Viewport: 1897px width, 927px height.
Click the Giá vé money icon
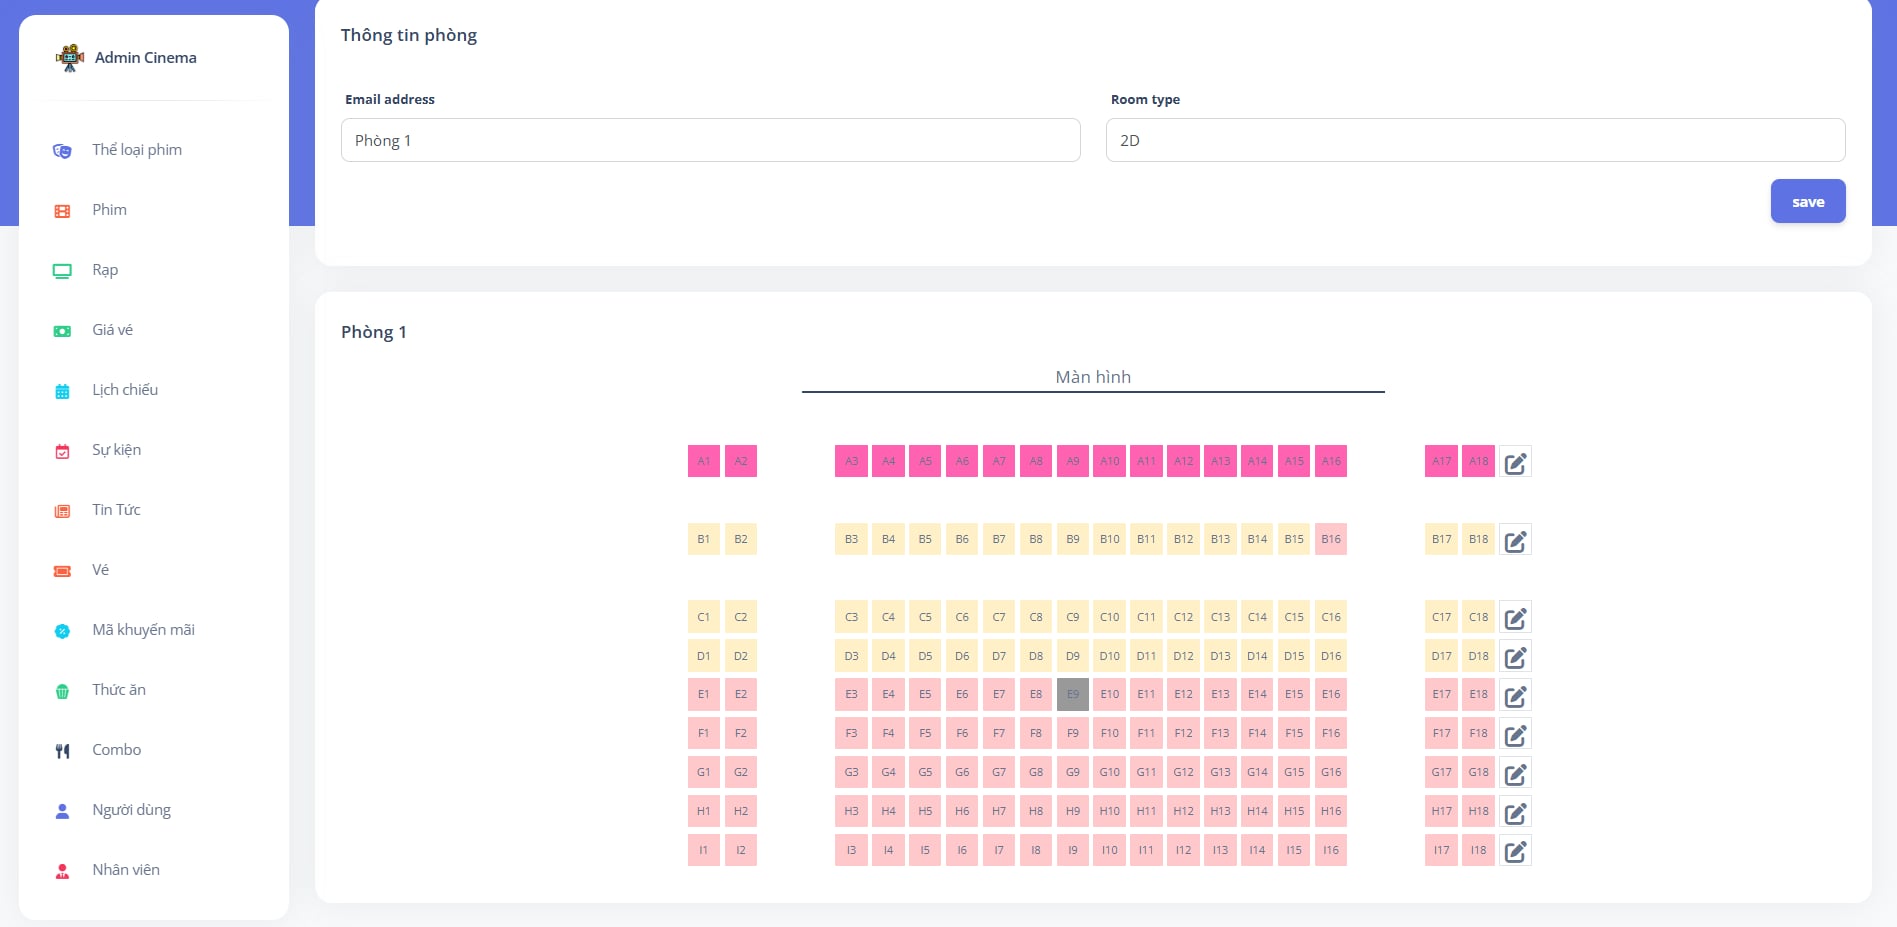pos(62,331)
